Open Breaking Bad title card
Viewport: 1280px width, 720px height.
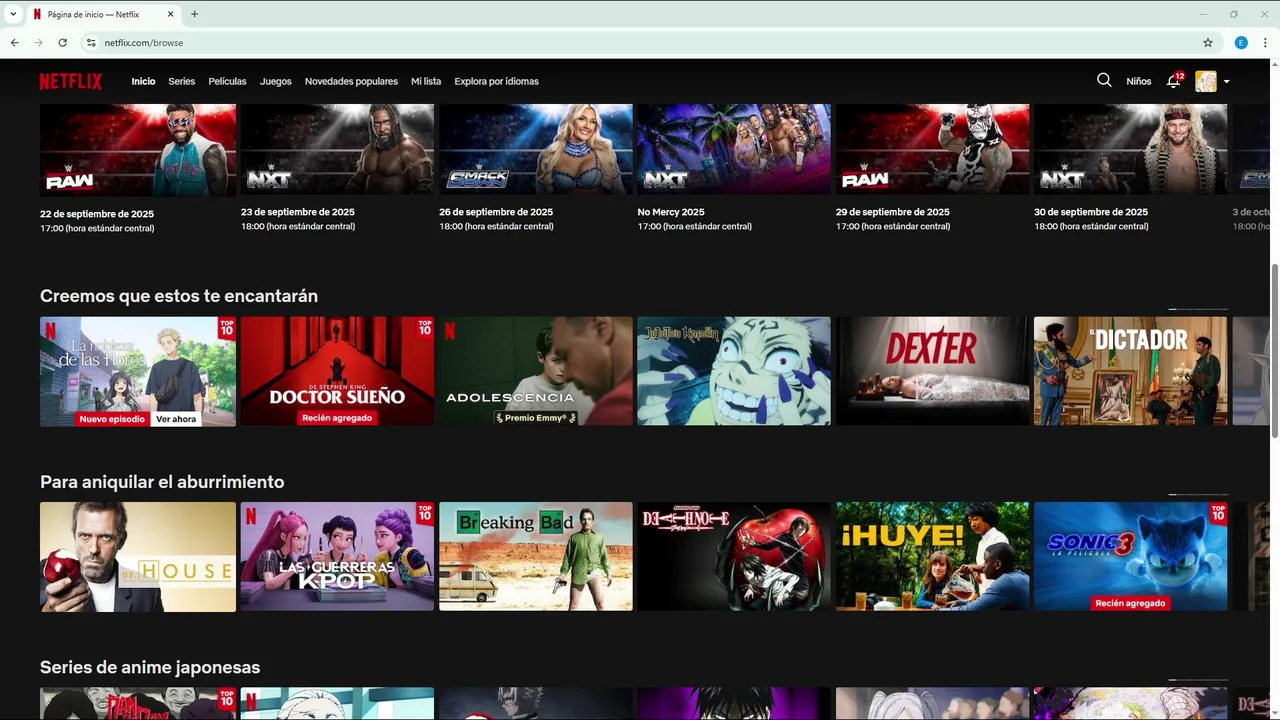pos(536,556)
